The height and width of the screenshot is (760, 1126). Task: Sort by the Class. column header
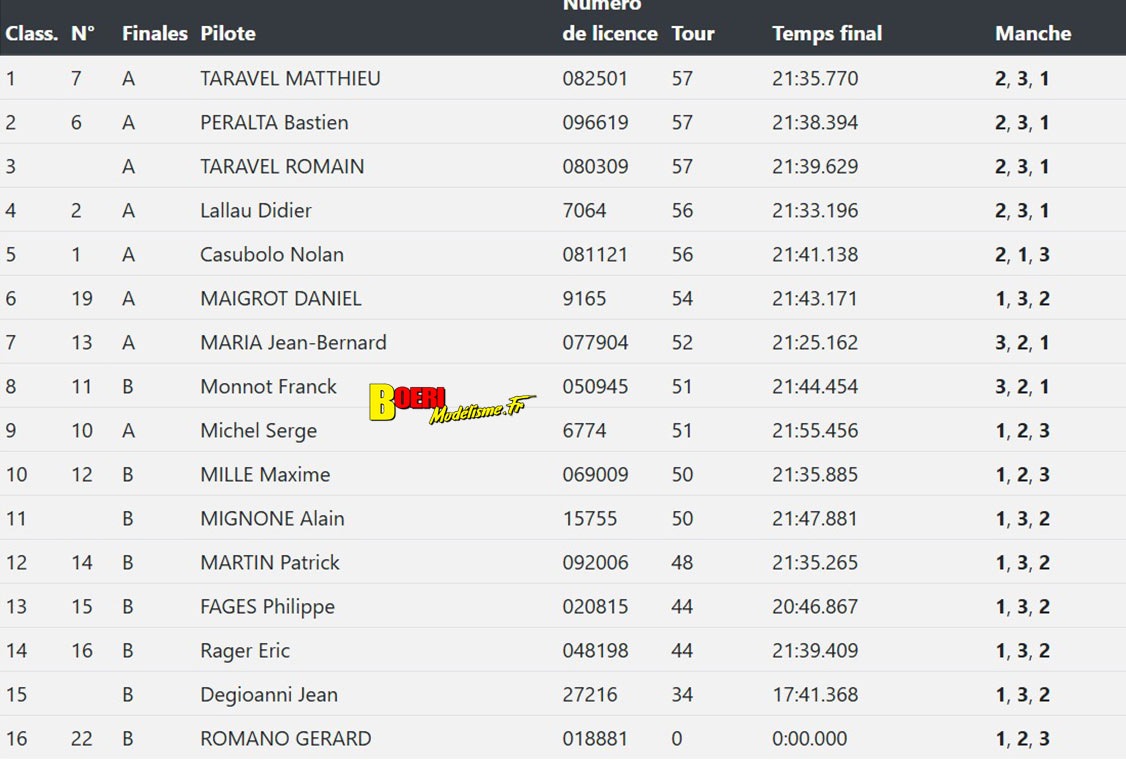point(31,33)
